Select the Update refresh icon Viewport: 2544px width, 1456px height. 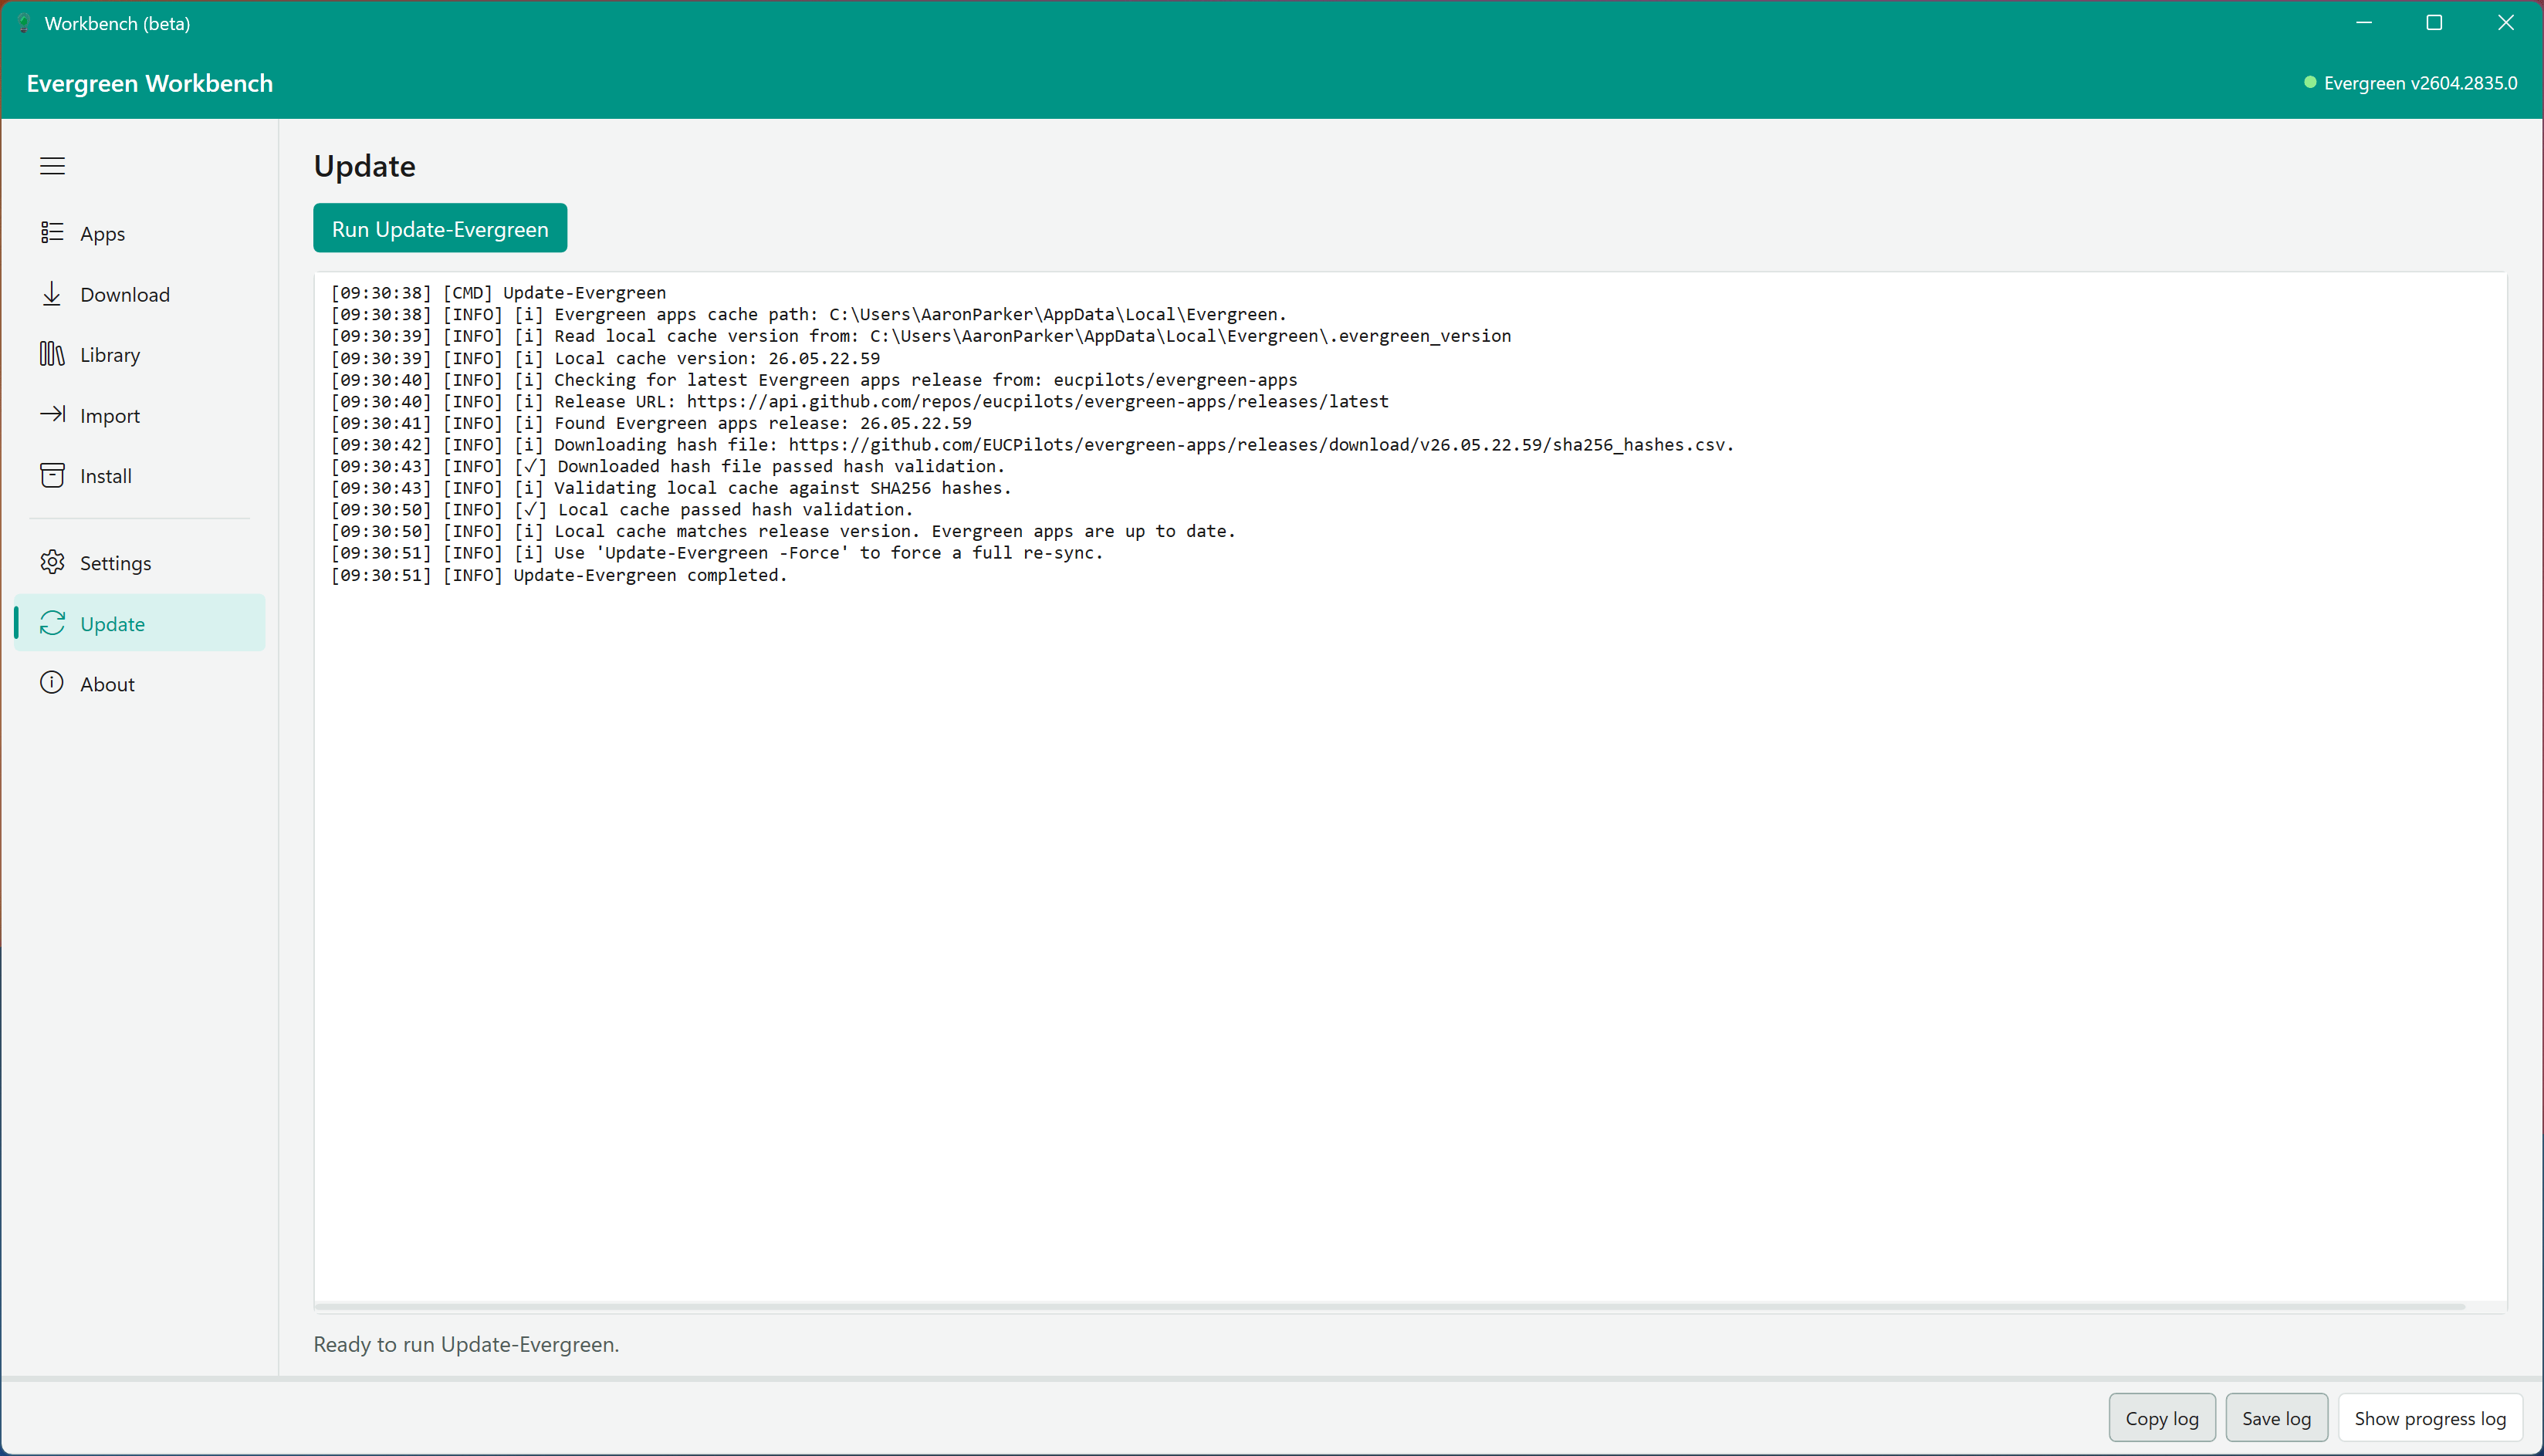click(52, 623)
